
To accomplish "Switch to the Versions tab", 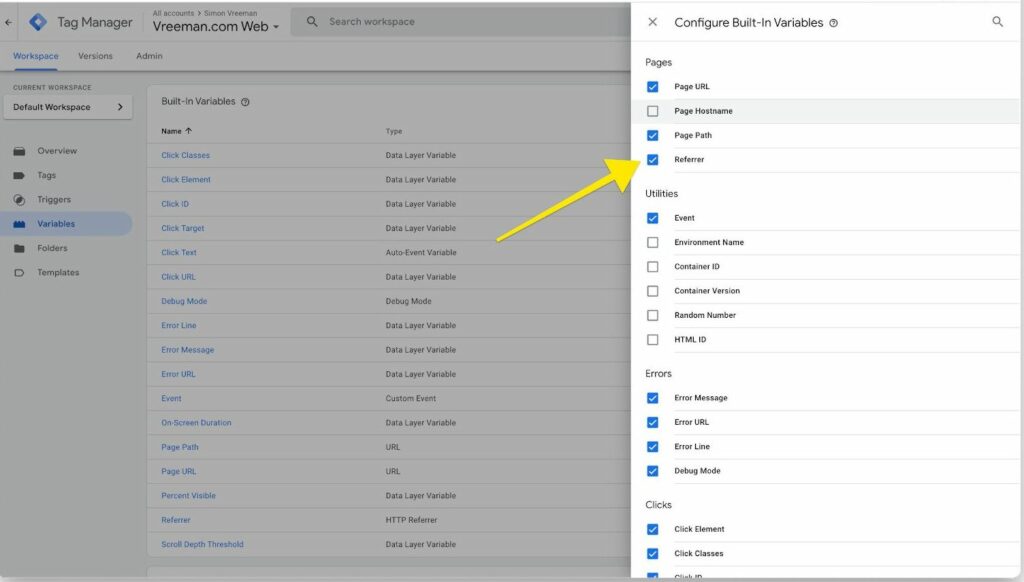I will 95,56.
